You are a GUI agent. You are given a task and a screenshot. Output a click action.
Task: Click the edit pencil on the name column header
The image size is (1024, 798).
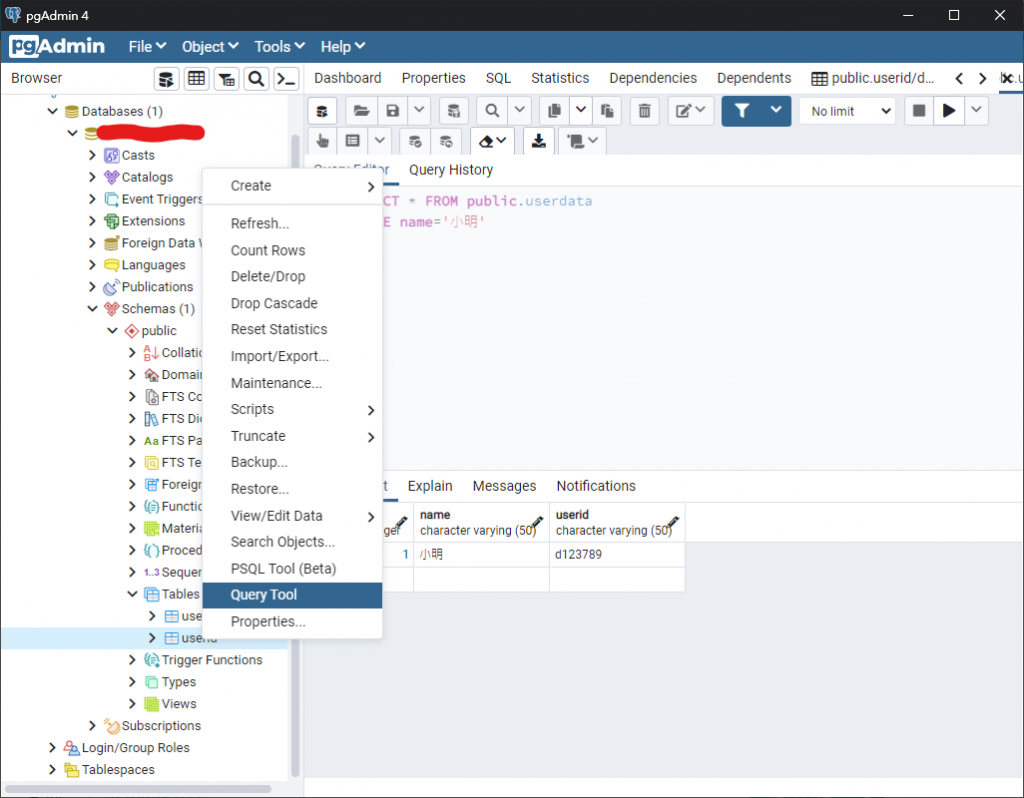(x=537, y=522)
